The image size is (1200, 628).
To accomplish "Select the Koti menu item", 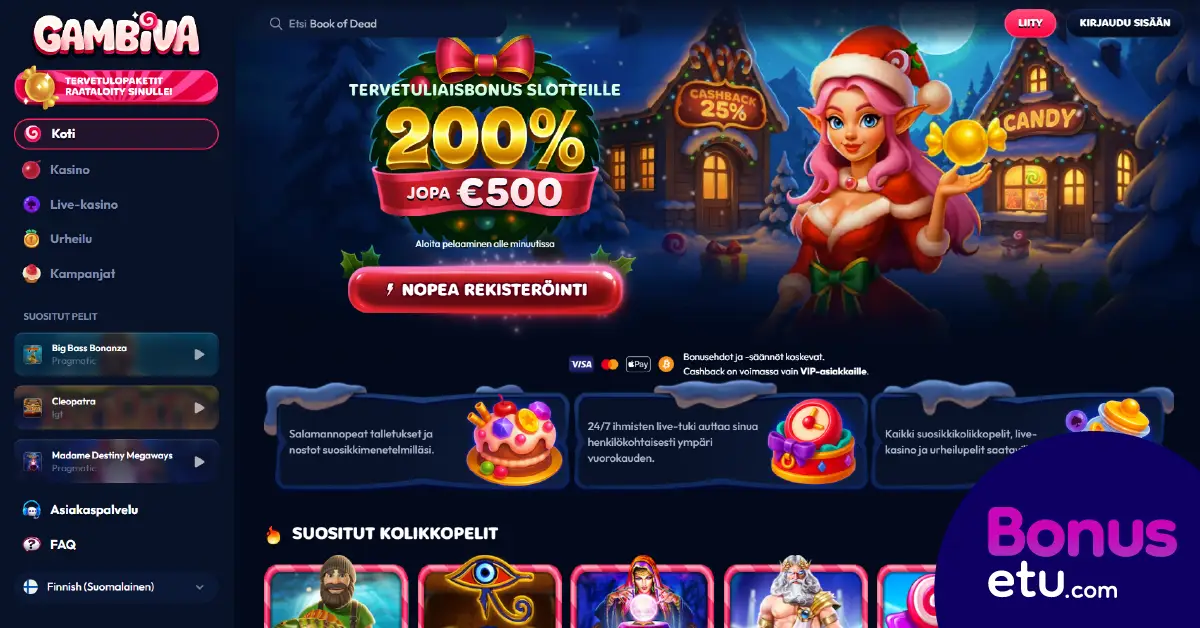I will click(117, 133).
